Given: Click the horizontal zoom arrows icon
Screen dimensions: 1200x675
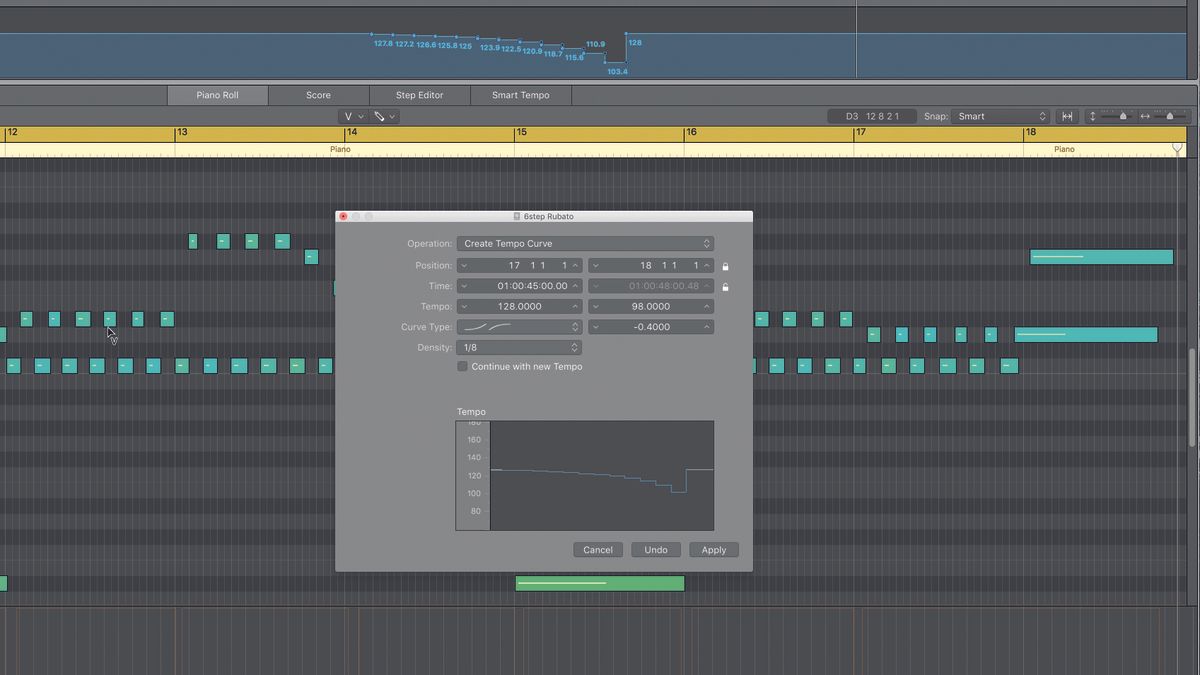Looking at the screenshot, I should [1146, 116].
